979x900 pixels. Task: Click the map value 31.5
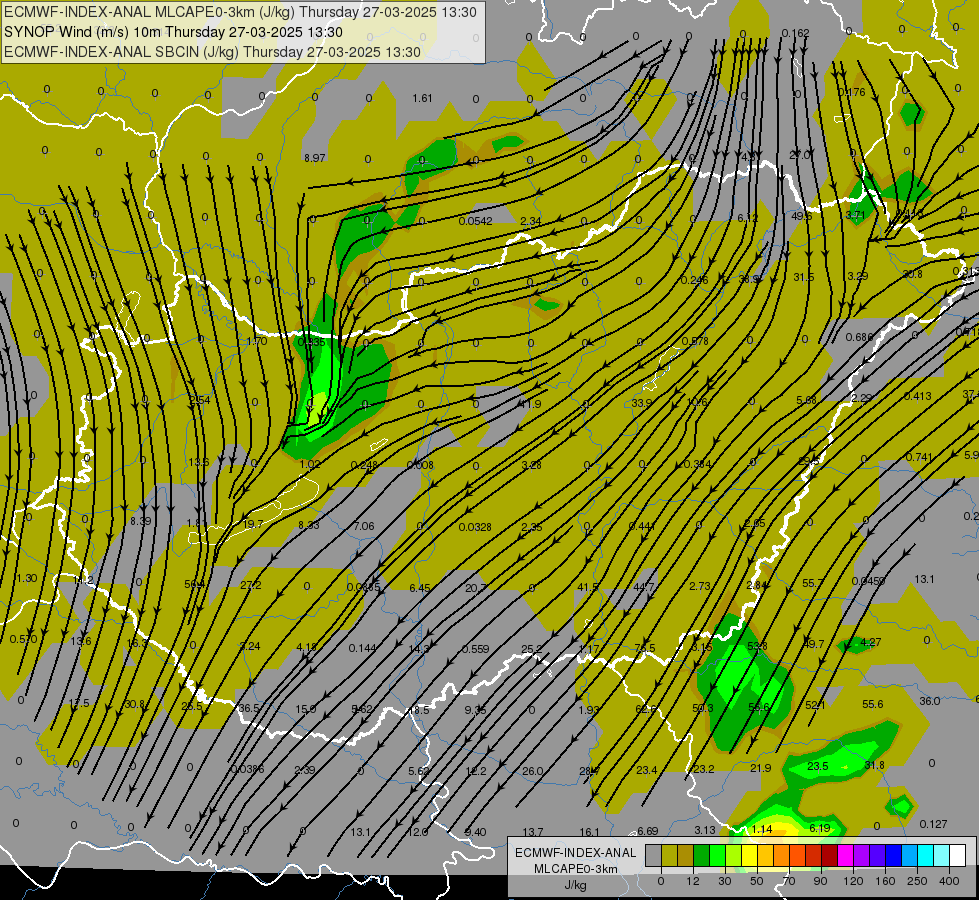click(804, 277)
